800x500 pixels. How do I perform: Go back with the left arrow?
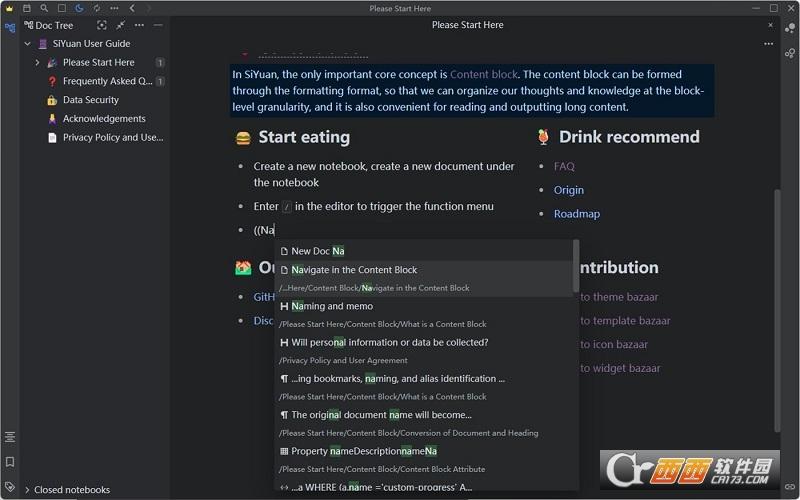coord(132,8)
